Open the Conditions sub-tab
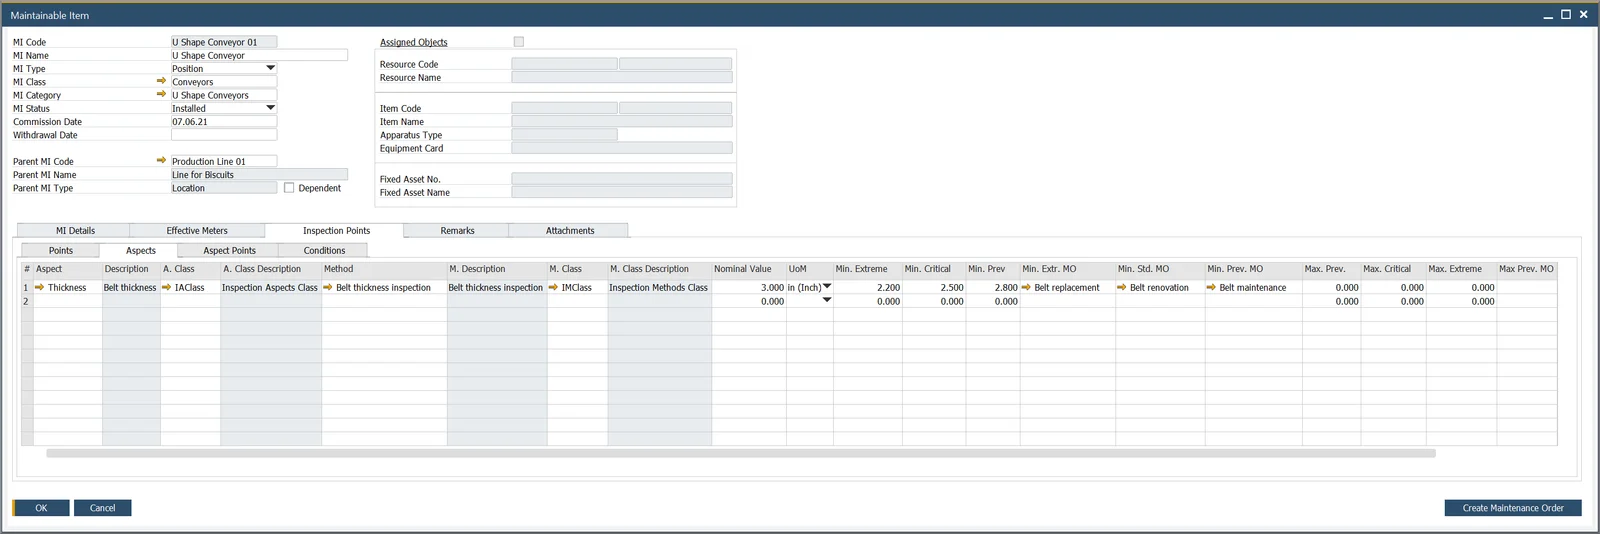 (324, 250)
